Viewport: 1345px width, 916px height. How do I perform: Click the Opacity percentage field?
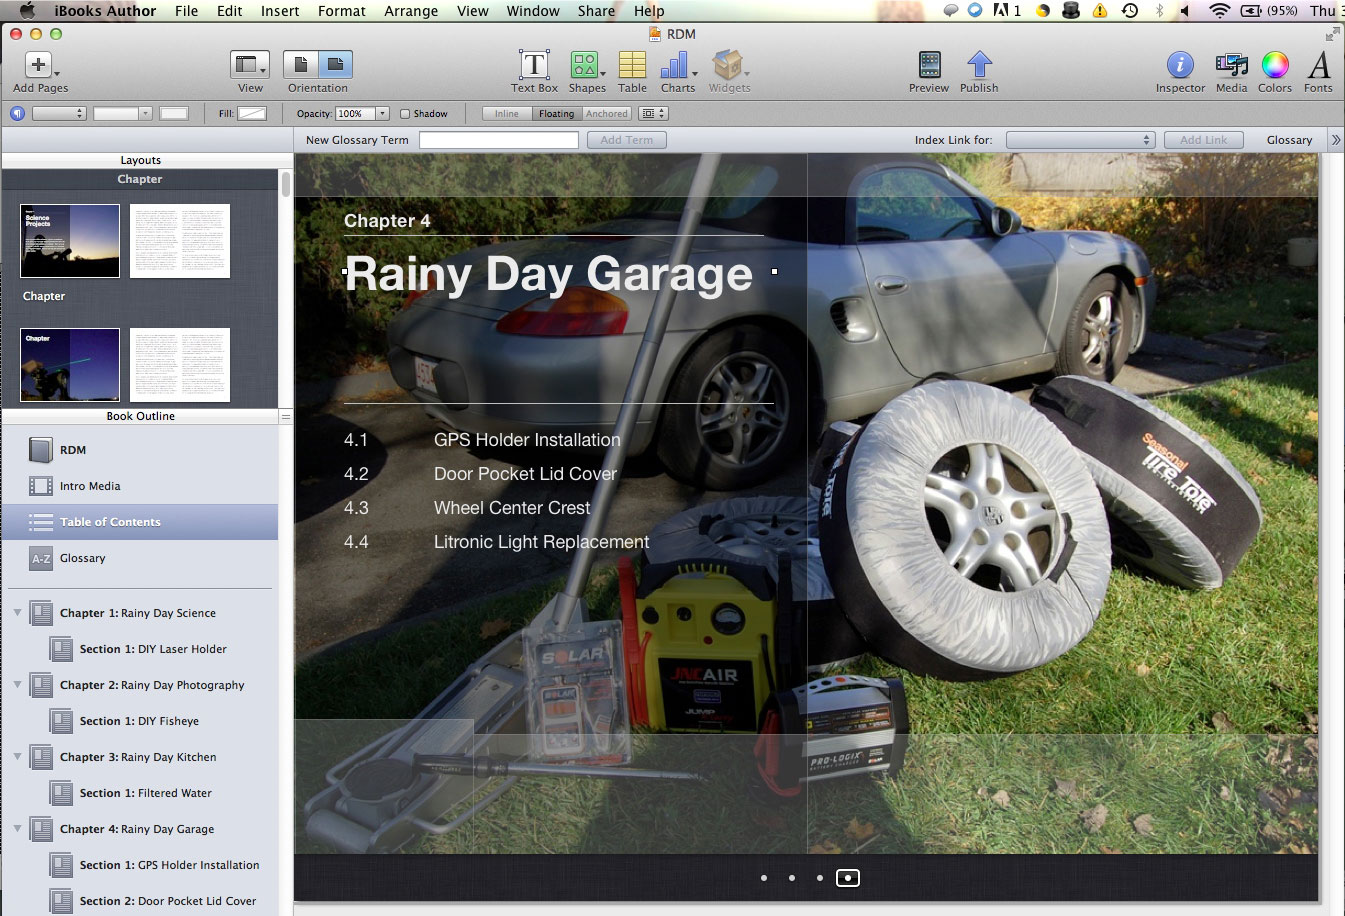click(355, 113)
